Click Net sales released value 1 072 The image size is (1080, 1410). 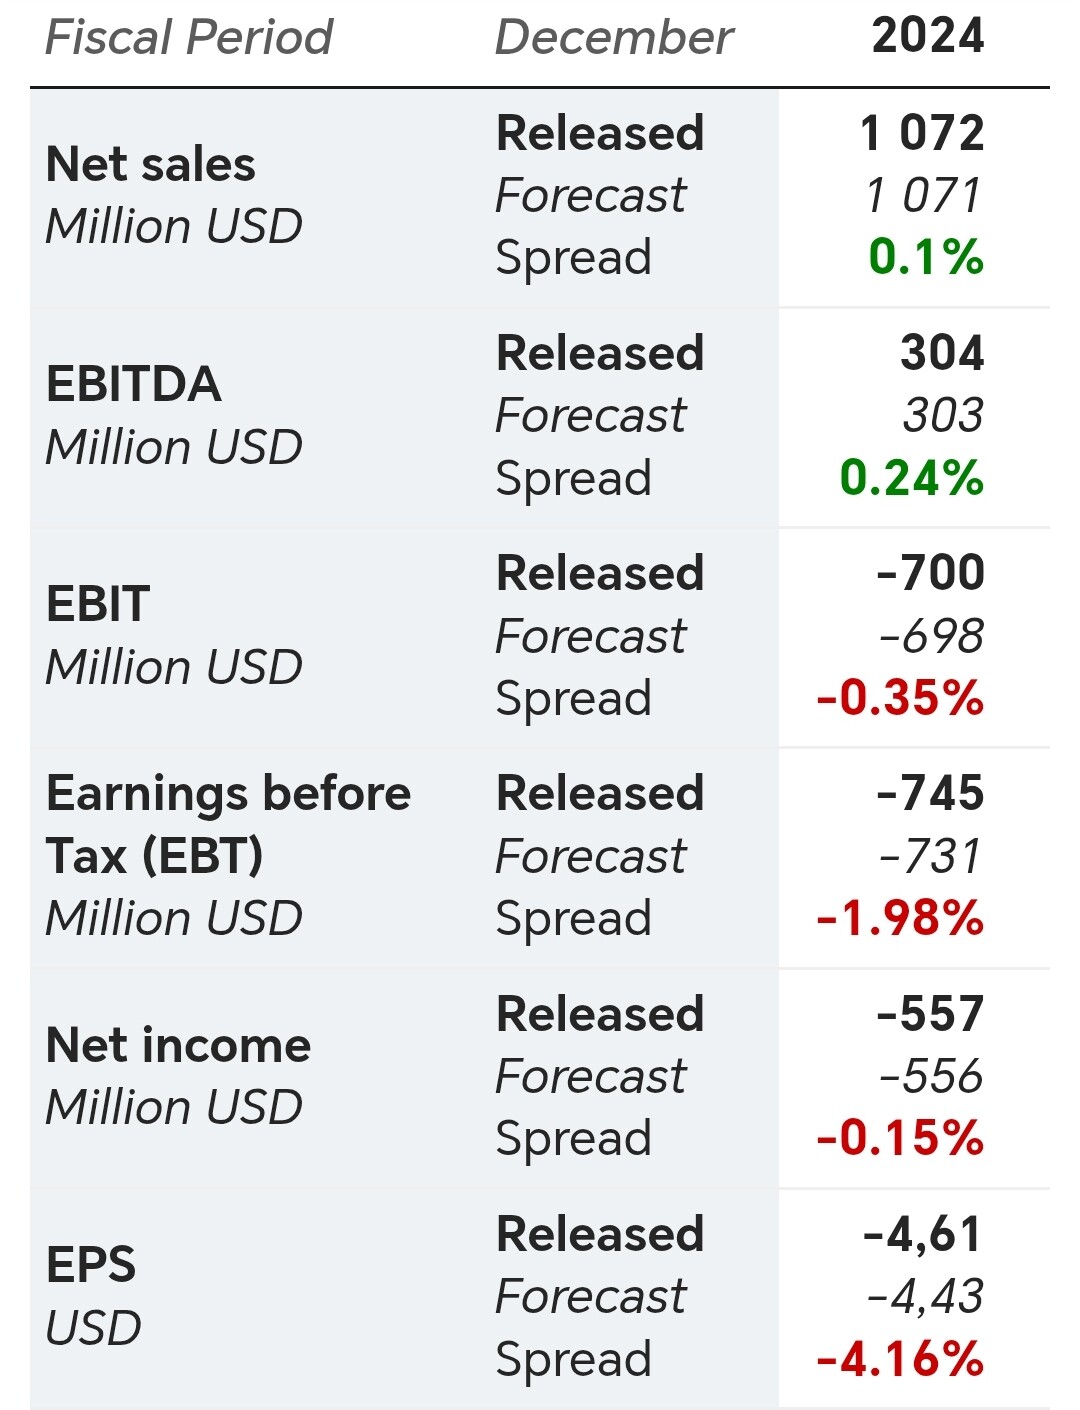tap(922, 133)
